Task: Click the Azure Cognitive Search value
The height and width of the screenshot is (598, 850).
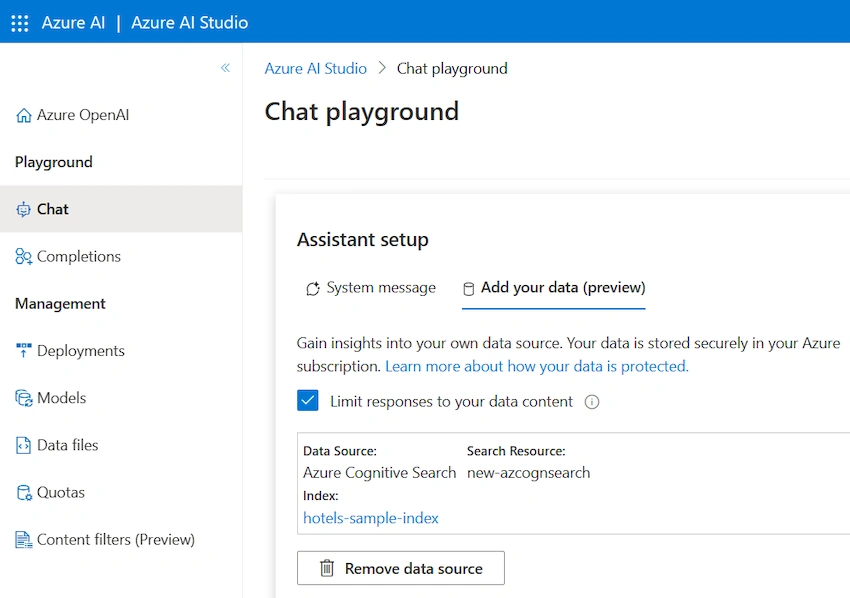Action: tap(379, 473)
